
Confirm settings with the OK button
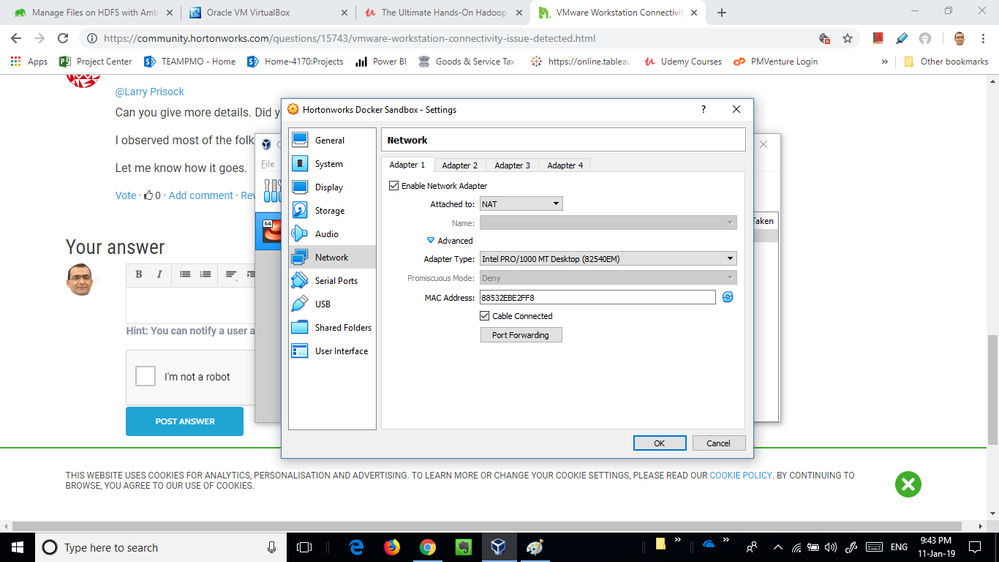(x=659, y=443)
